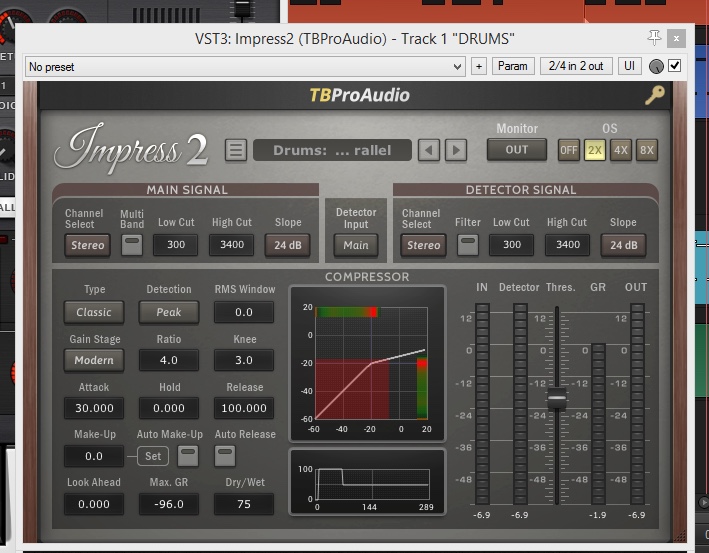Click the Param button
Image resolution: width=709 pixels, height=553 pixels.
point(513,66)
